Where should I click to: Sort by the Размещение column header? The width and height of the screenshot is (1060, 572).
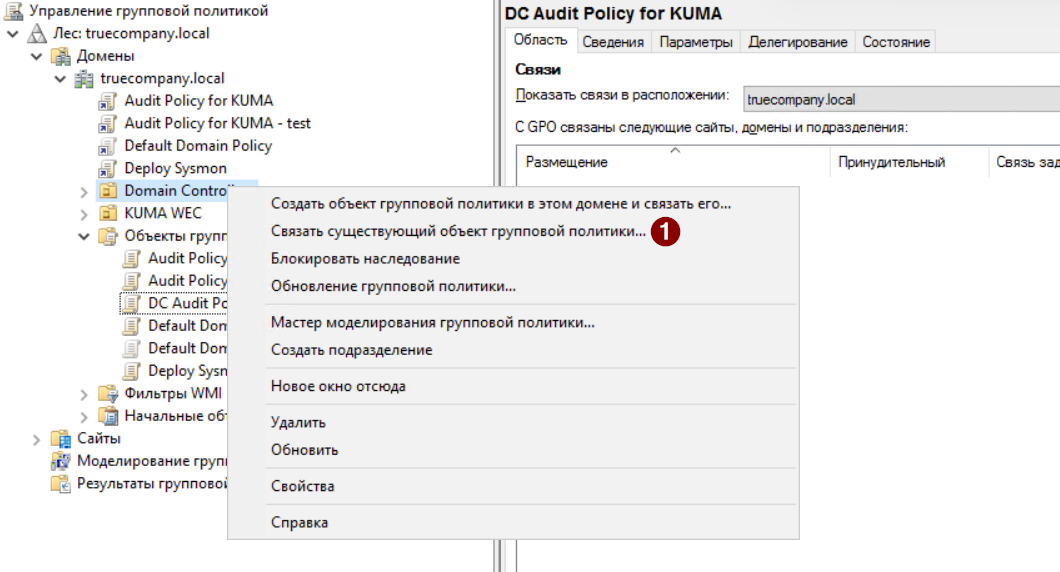(673, 162)
